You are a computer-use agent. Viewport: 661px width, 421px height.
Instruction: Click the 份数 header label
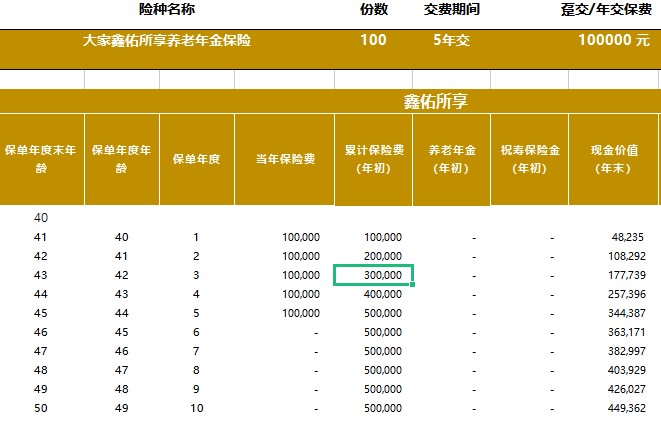(x=373, y=9)
